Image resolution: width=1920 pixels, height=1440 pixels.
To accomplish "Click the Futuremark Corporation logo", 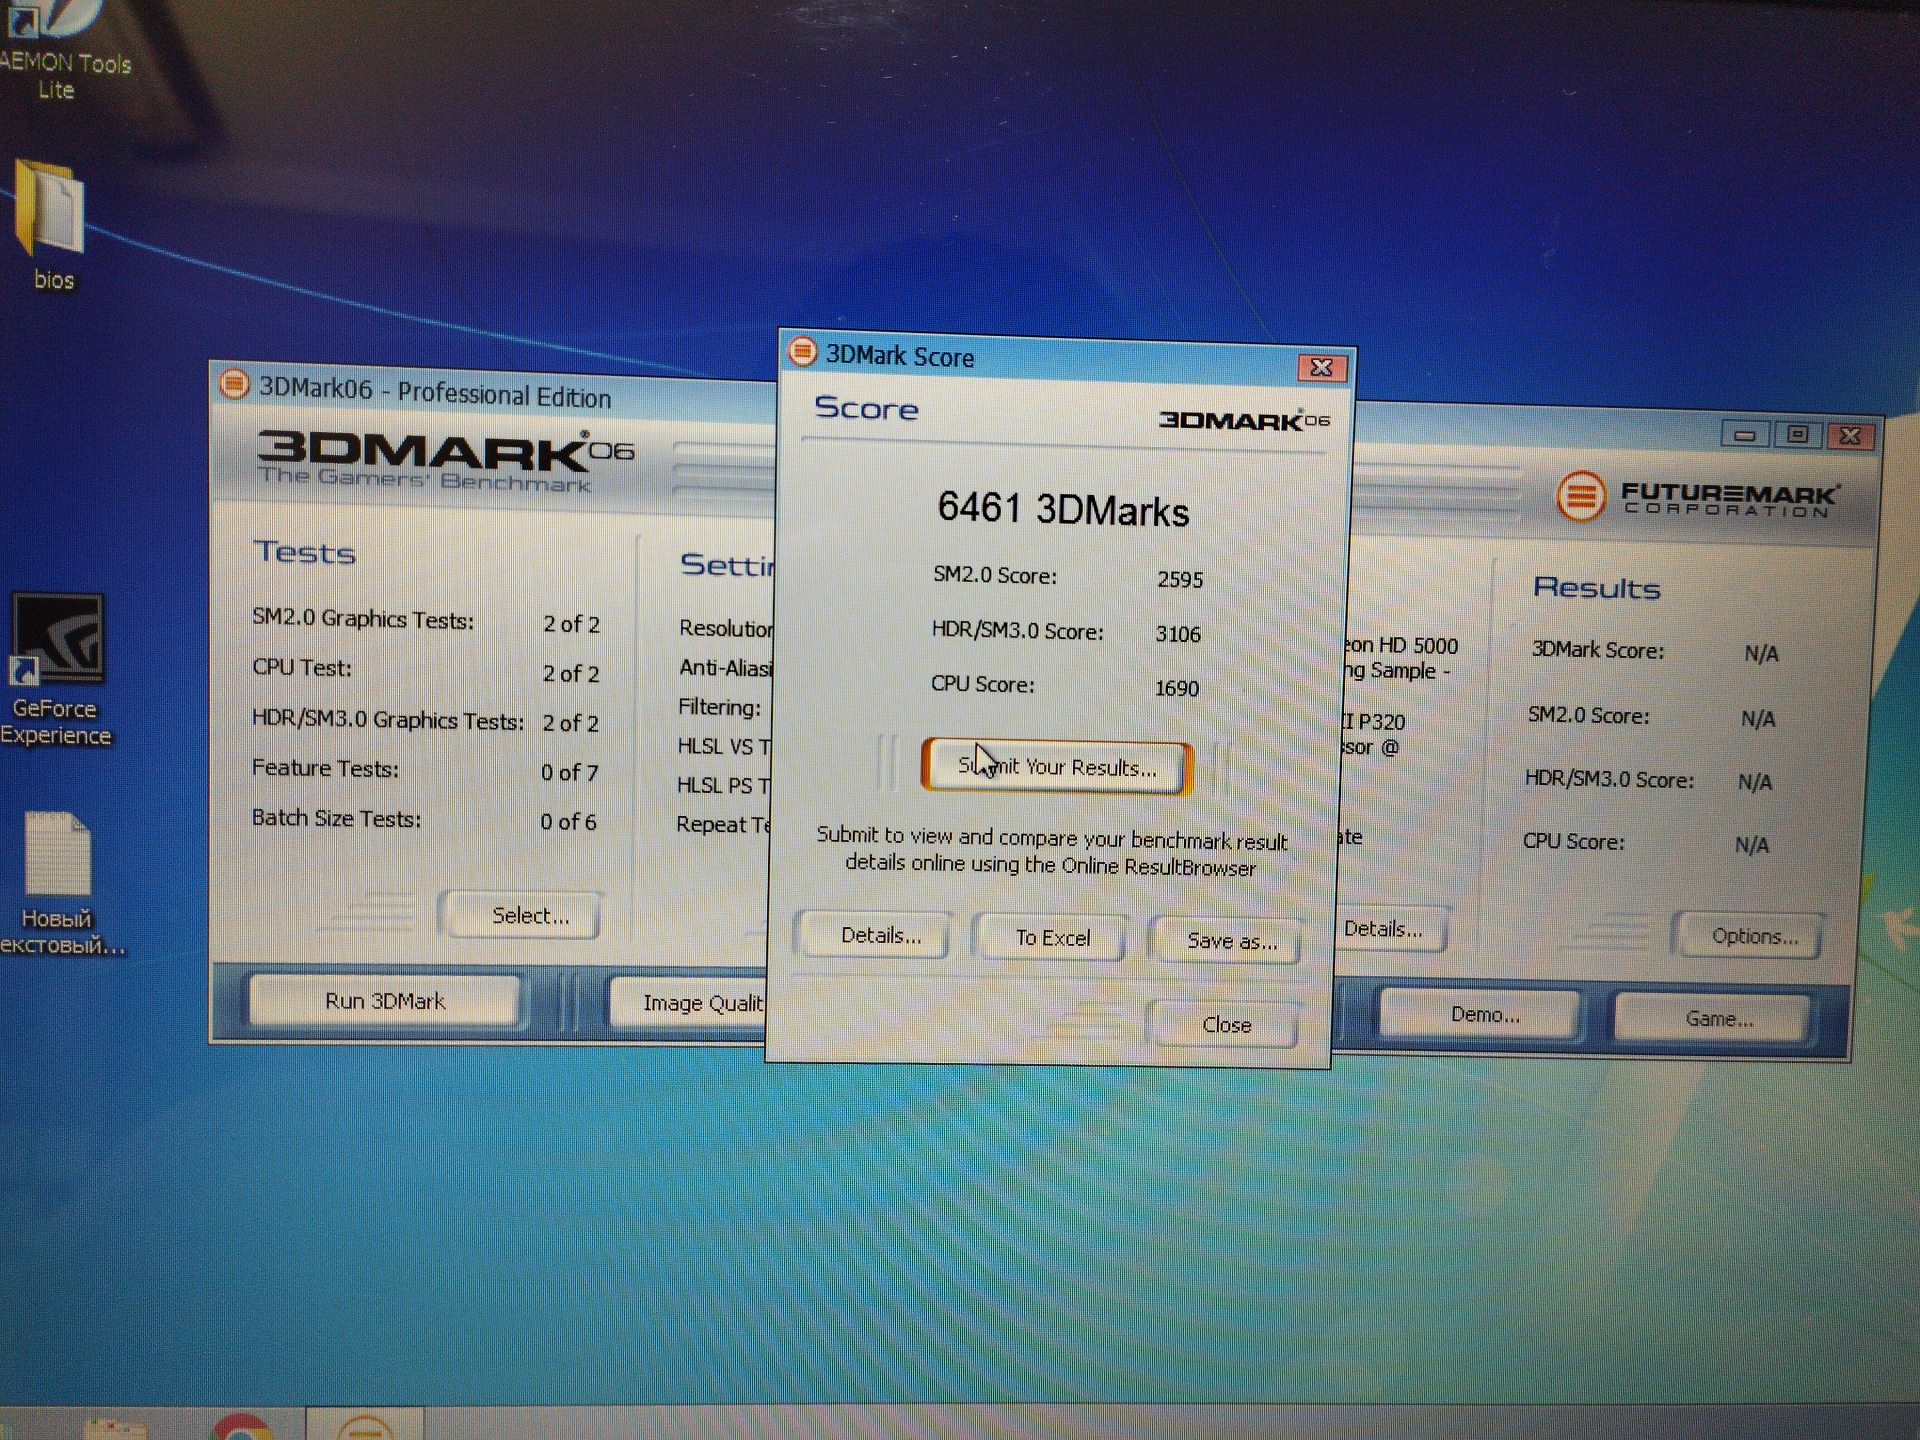I will [1697, 496].
